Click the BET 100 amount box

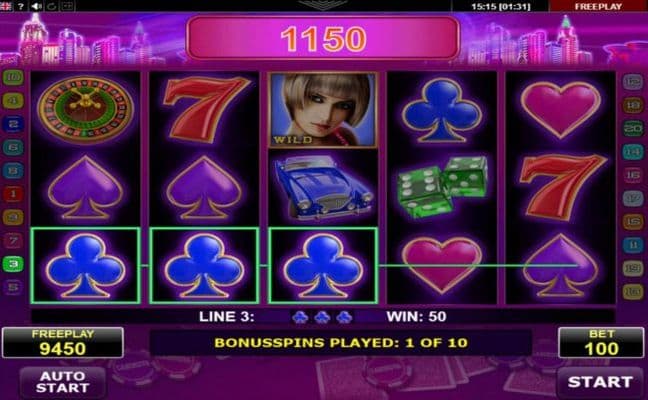click(601, 343)
